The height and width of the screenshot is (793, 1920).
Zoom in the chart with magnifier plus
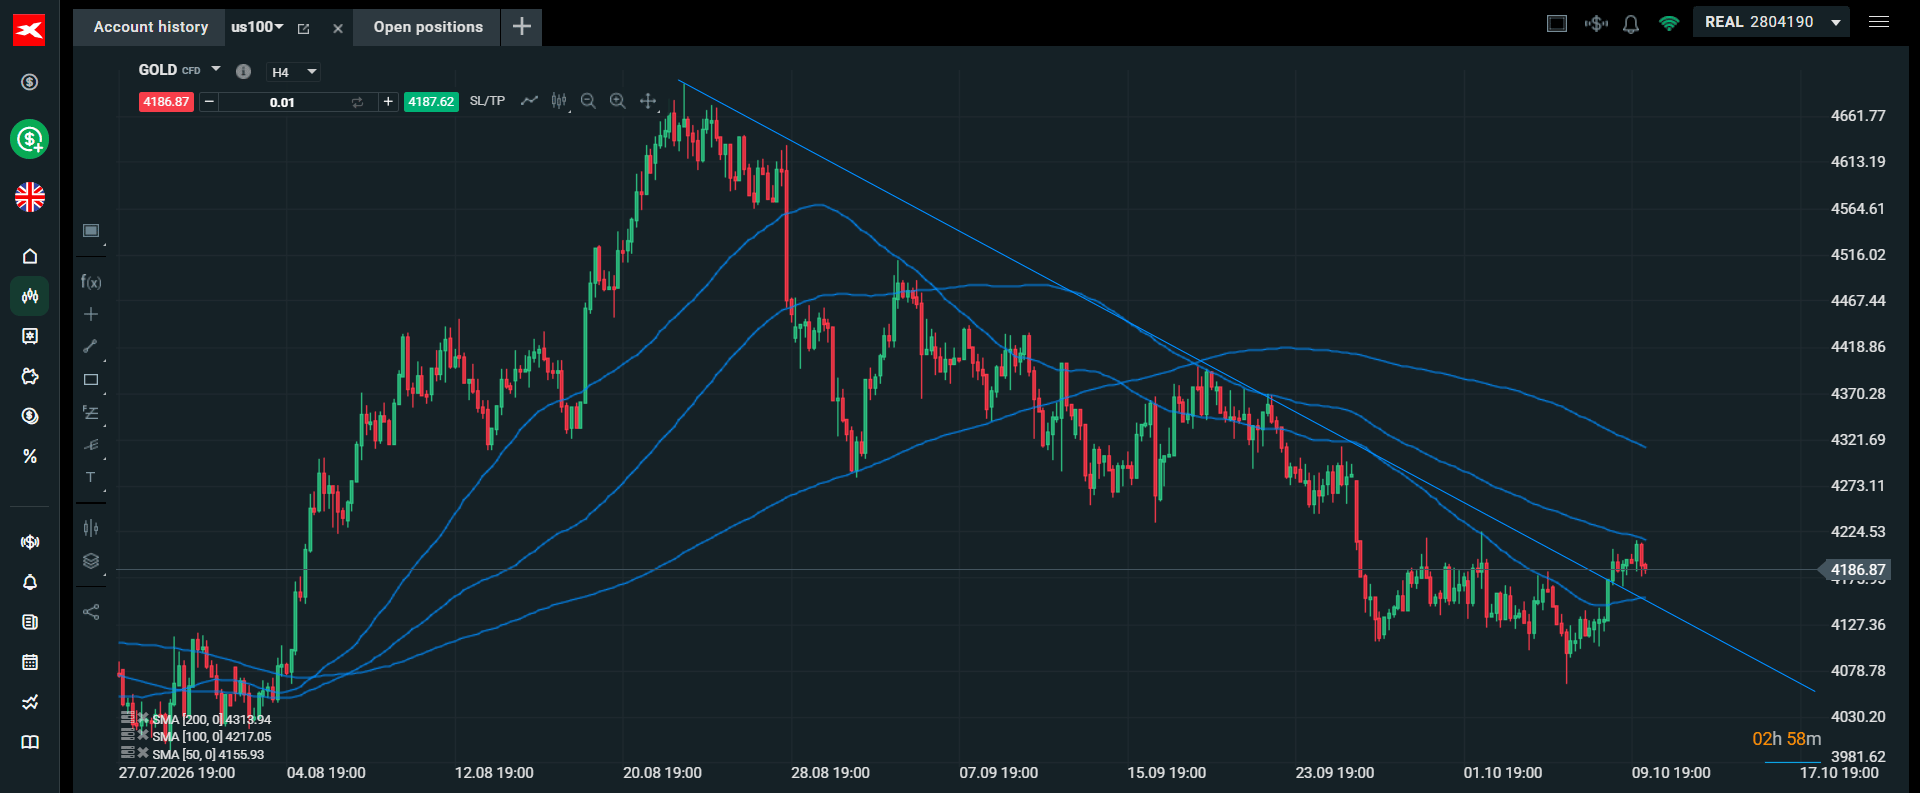click(618, 101)
